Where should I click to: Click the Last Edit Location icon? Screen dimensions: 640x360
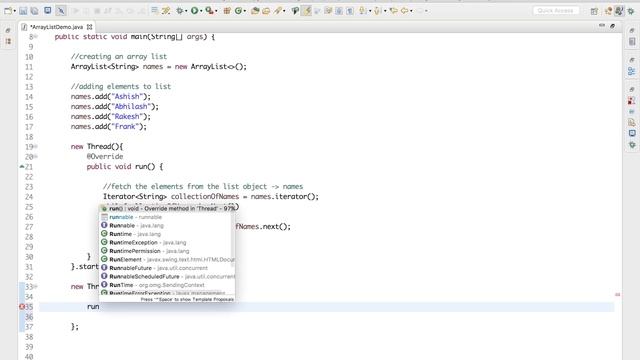click(x=394, y=11)
